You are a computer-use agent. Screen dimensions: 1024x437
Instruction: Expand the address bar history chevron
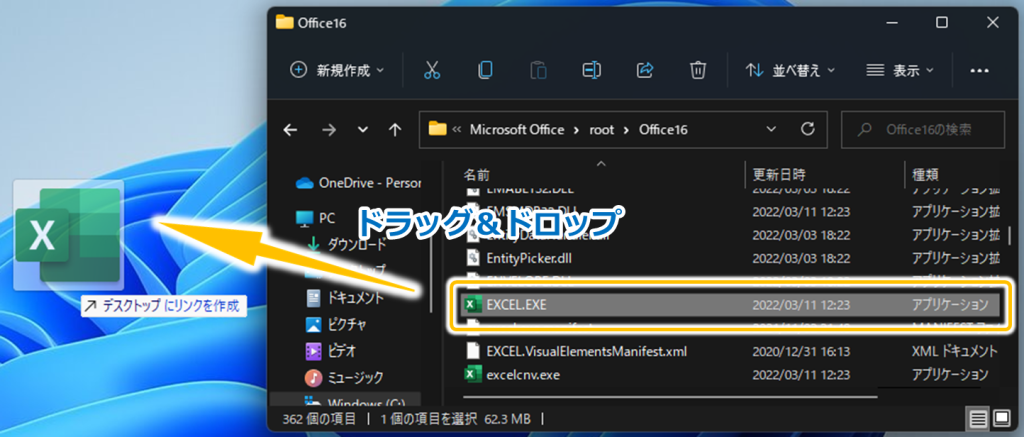click(771, 130)
